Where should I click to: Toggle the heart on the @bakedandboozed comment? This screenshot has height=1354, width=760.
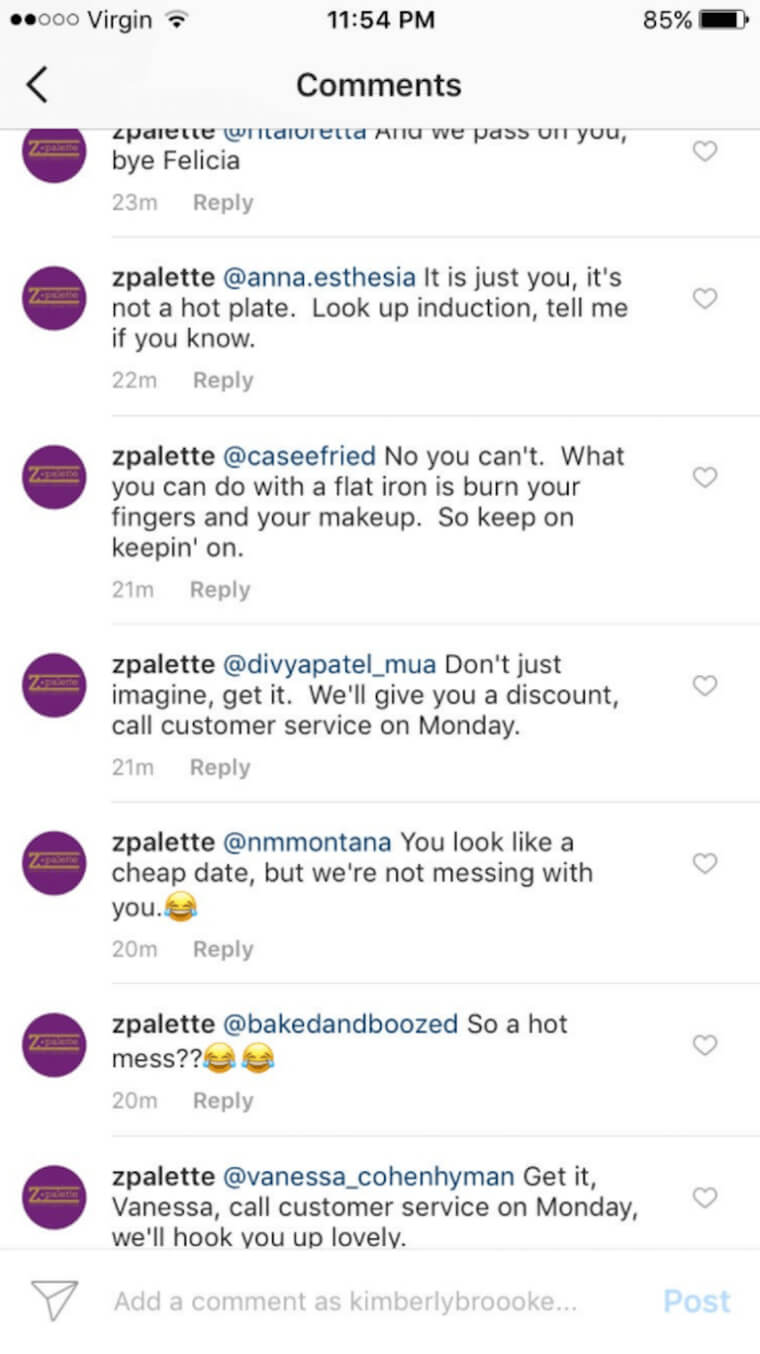704,1044
